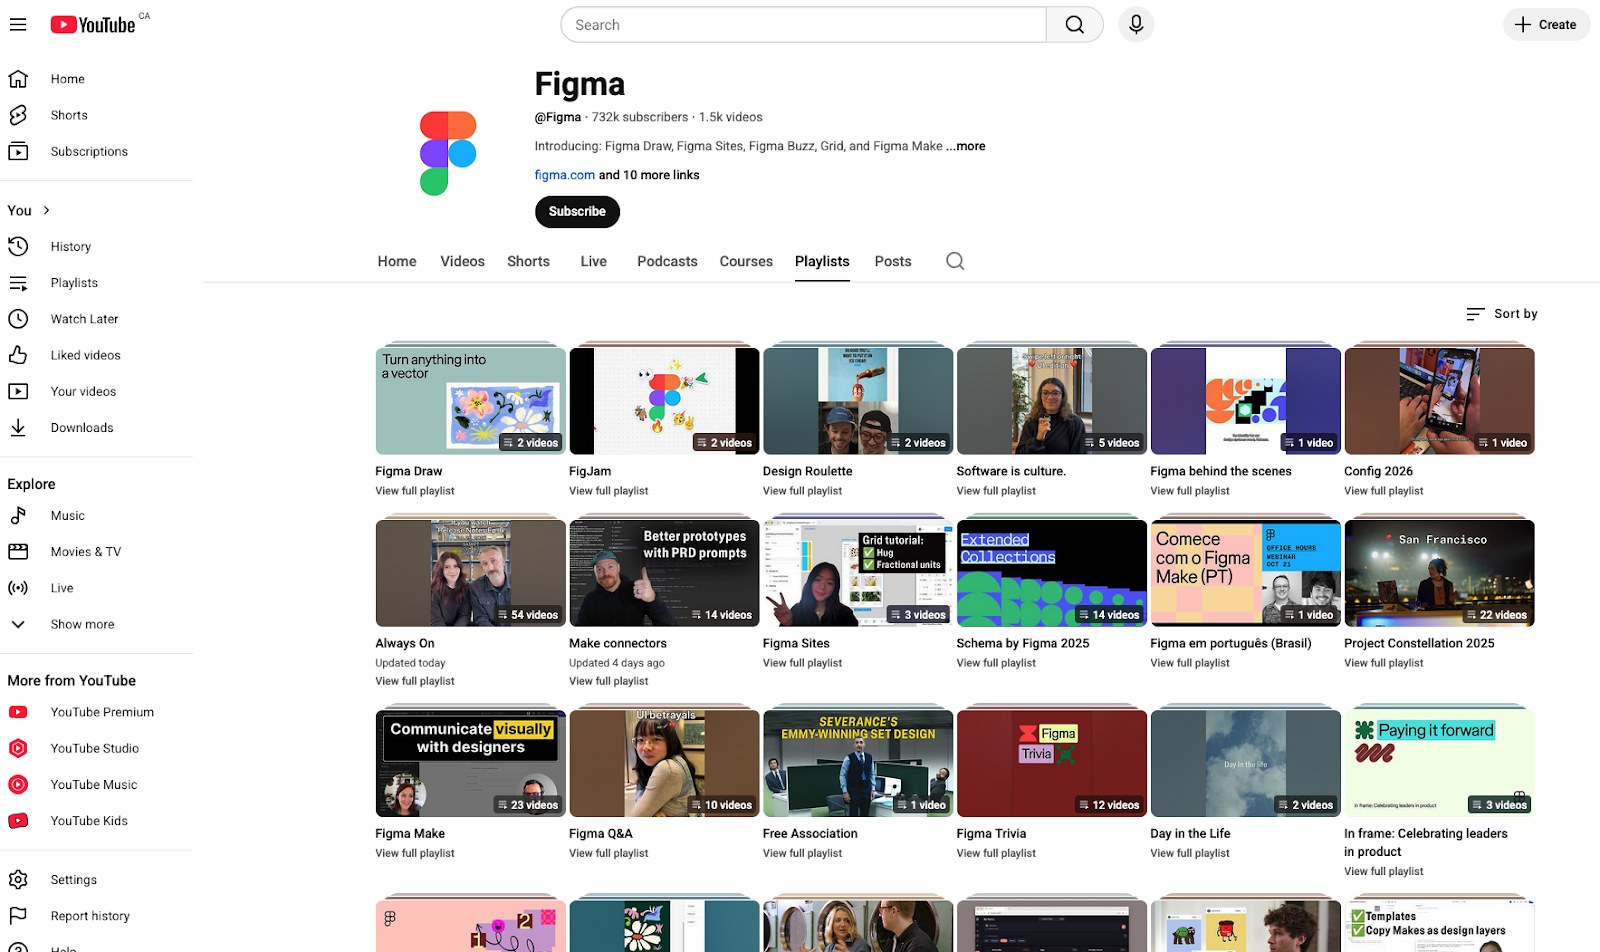Open the FigJam playlist thumbnail
1600x952 pixels.
[664, 401]
